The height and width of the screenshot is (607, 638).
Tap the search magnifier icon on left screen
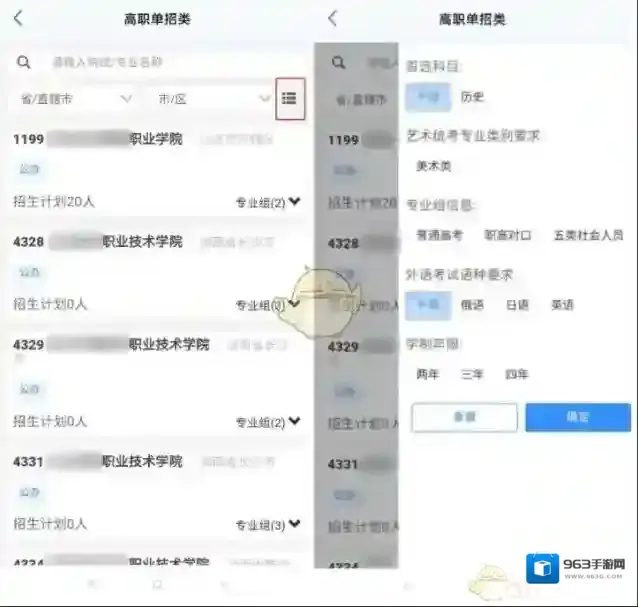tap(24, 62)
